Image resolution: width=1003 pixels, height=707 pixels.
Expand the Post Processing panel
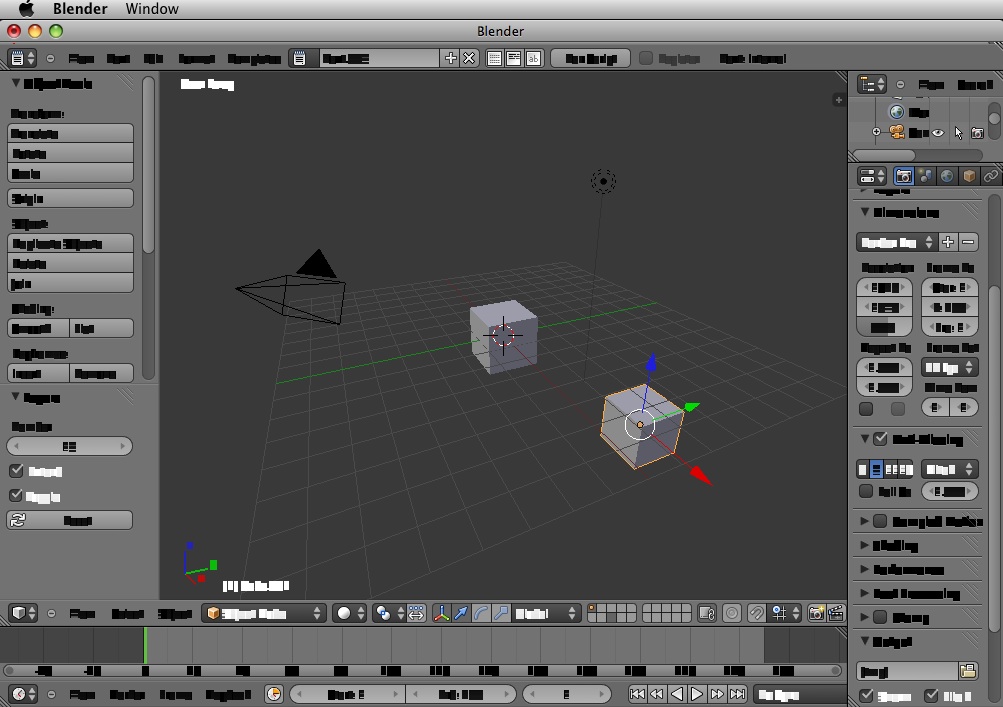coord(865,593)
